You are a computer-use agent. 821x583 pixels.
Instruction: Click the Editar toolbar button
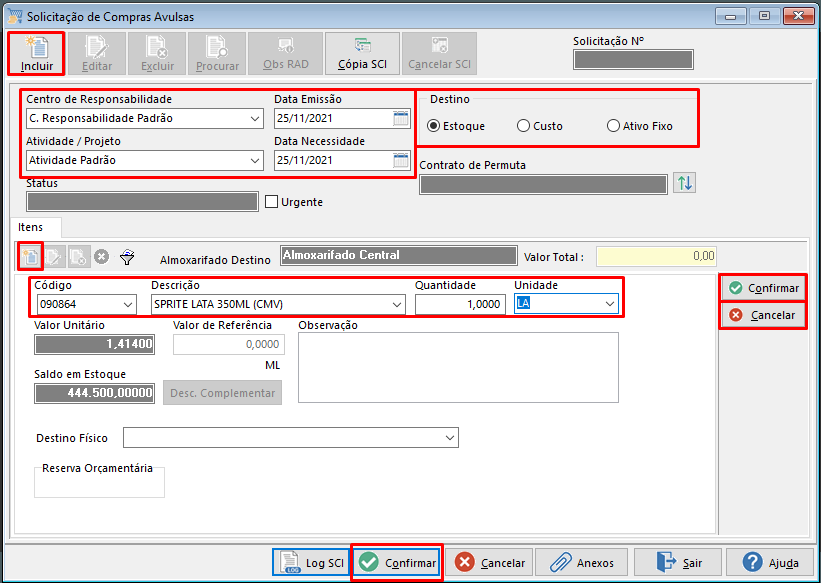96,53
